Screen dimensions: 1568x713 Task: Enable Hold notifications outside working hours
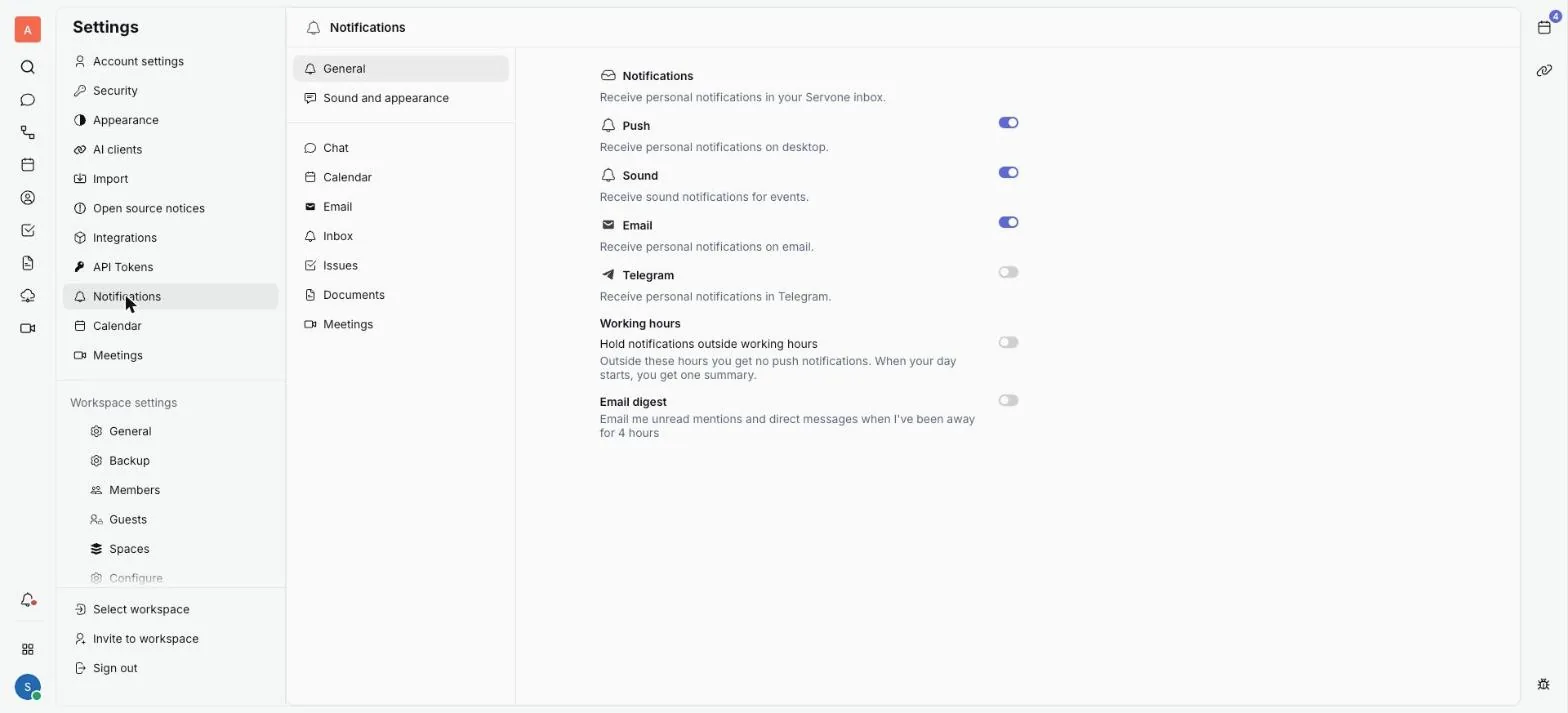coord(1008,342)
